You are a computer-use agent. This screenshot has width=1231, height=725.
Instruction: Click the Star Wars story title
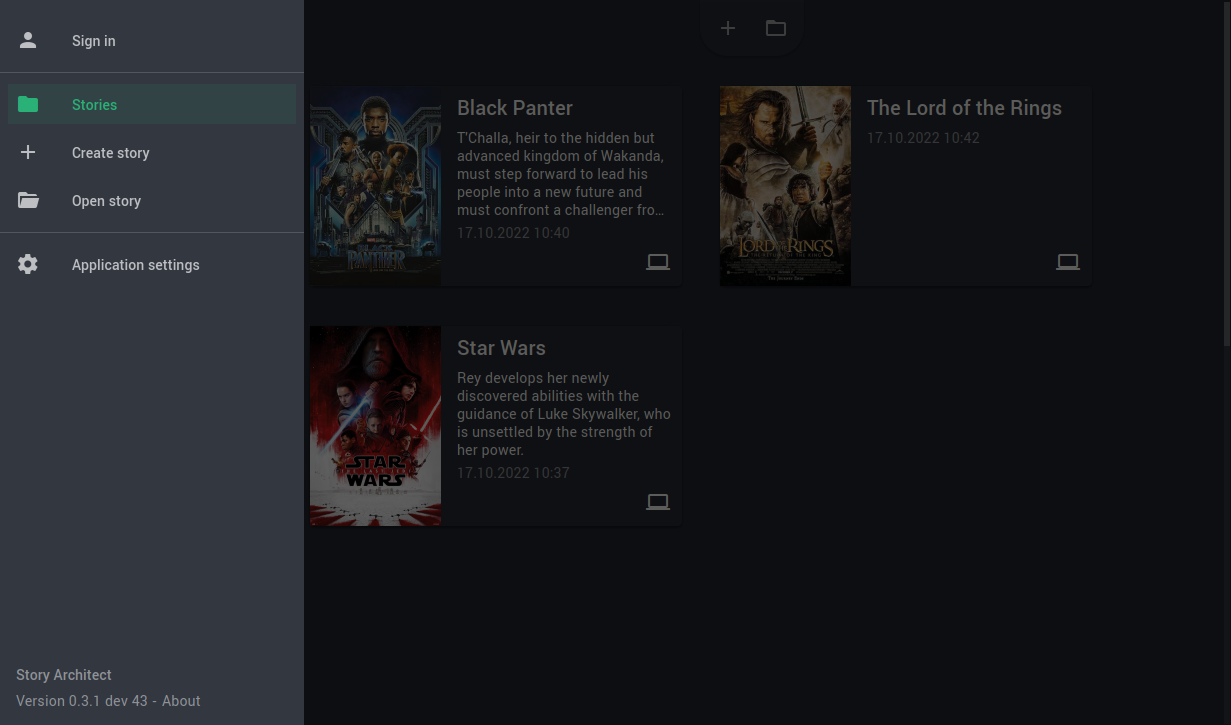click(501, 348)
